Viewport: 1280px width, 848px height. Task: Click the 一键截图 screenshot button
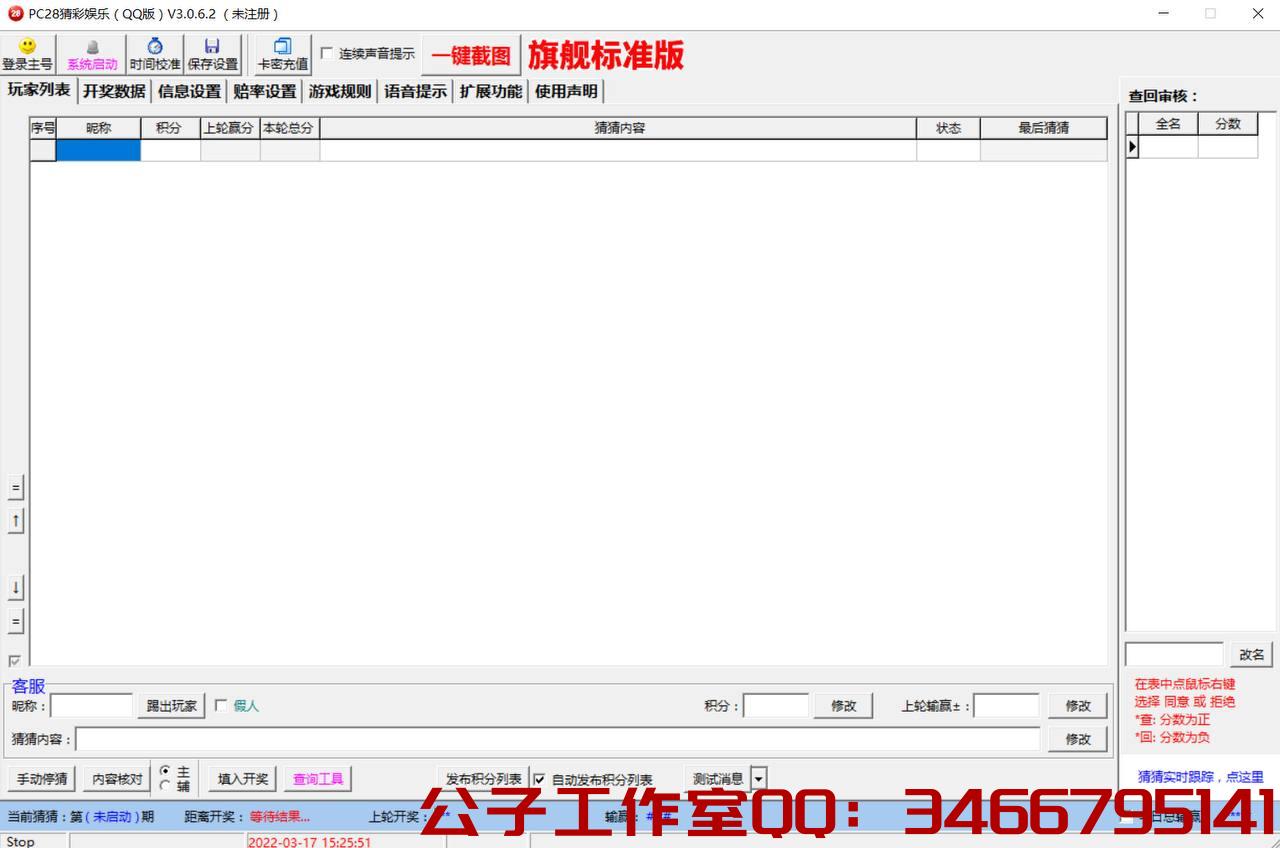point(471,55)
